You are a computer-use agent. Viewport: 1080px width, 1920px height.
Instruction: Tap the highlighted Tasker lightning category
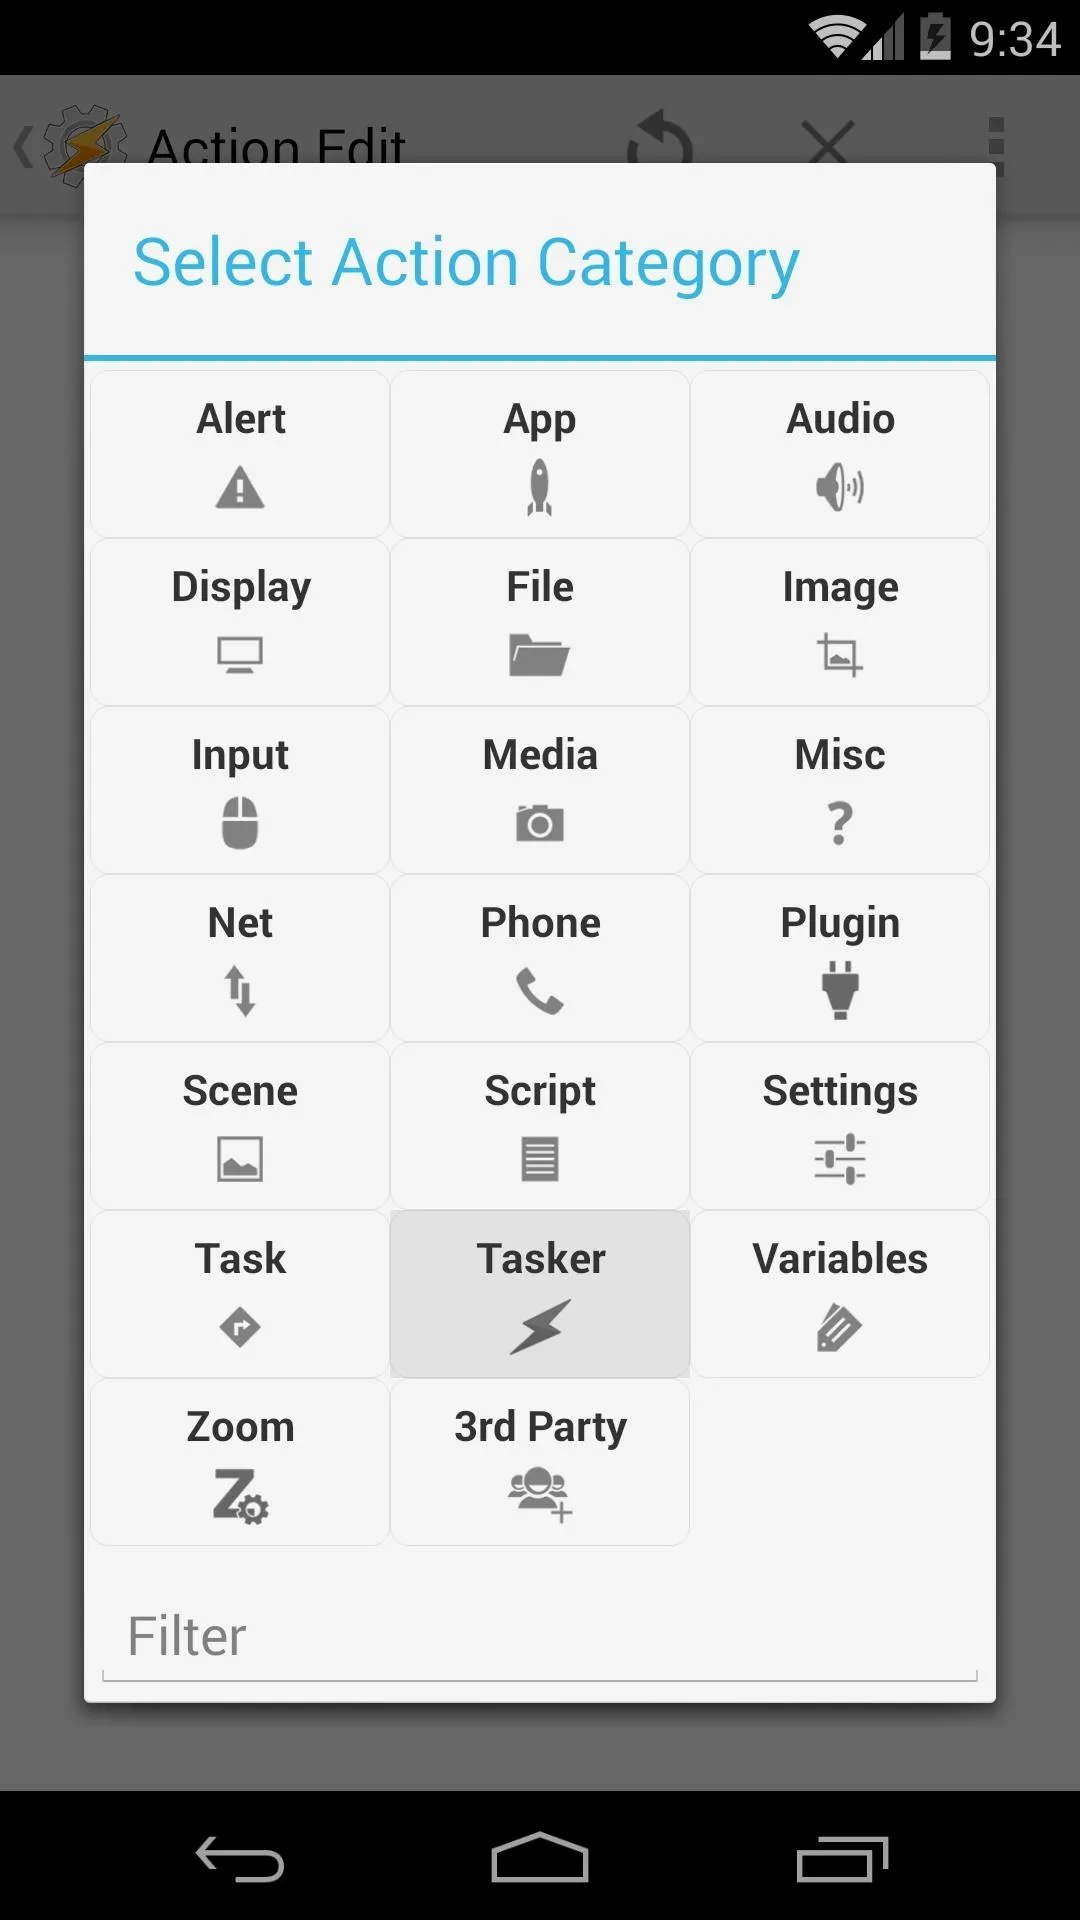[x=540, y=1294]
